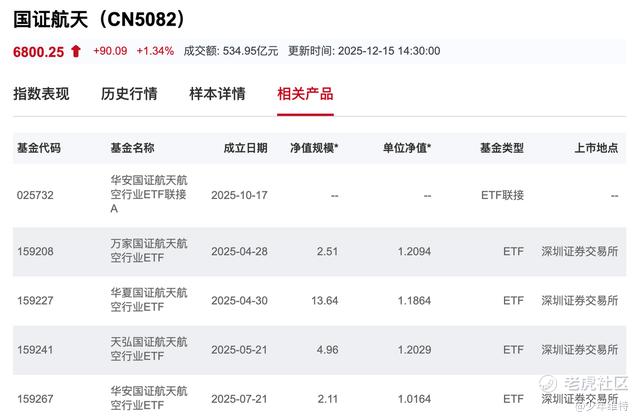Switch to the 指数表现 tab
Screen dimensions: 640x420
pos(41,94)
